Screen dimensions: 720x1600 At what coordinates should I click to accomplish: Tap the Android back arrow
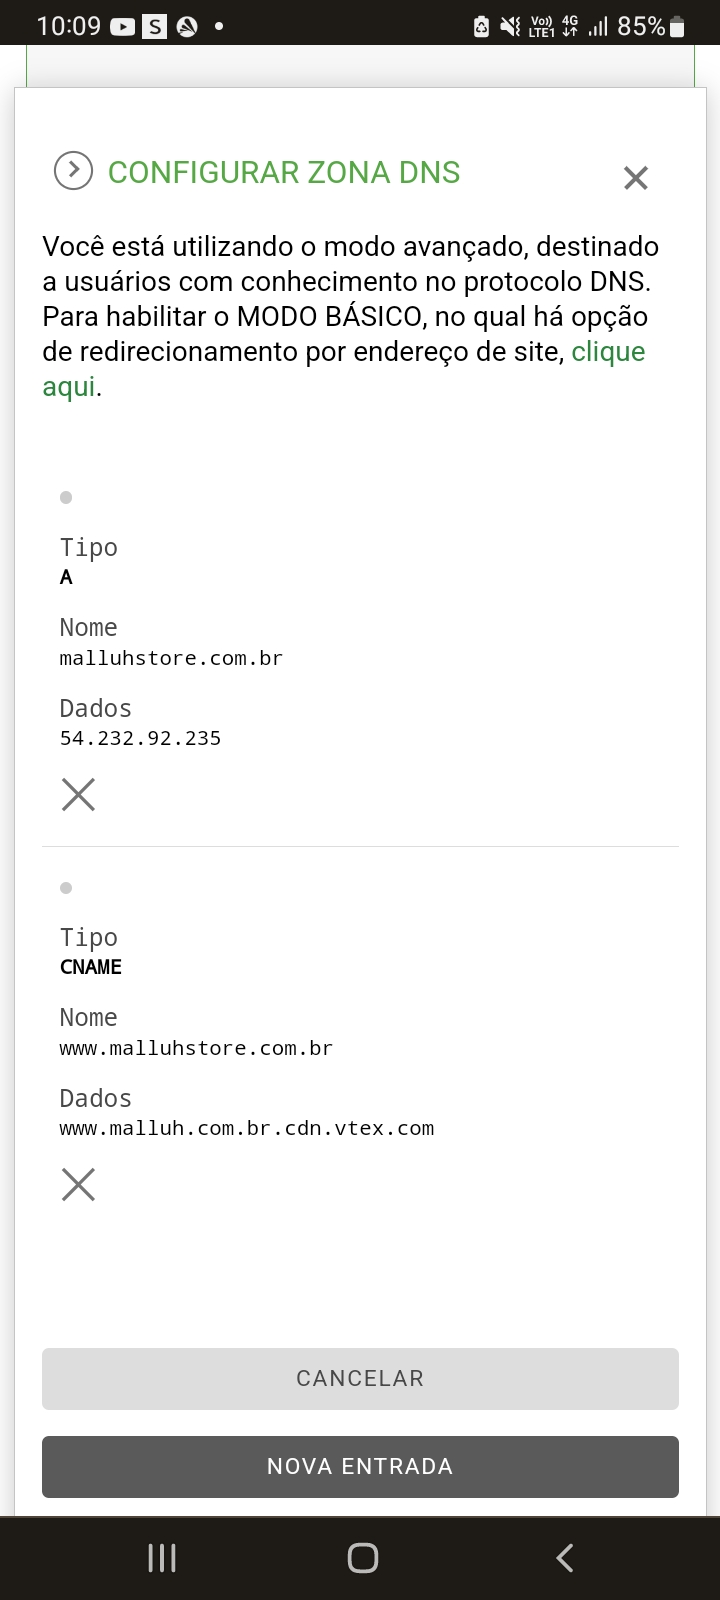click(564, 1557)
